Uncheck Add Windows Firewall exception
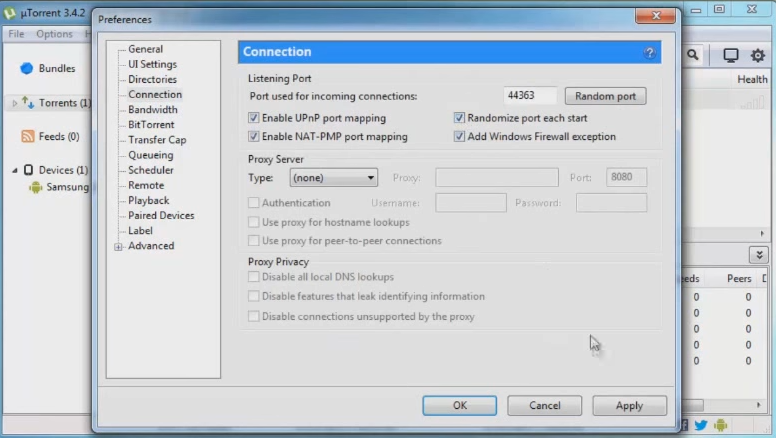Viewport: 776px width, 438px height. 459,136
